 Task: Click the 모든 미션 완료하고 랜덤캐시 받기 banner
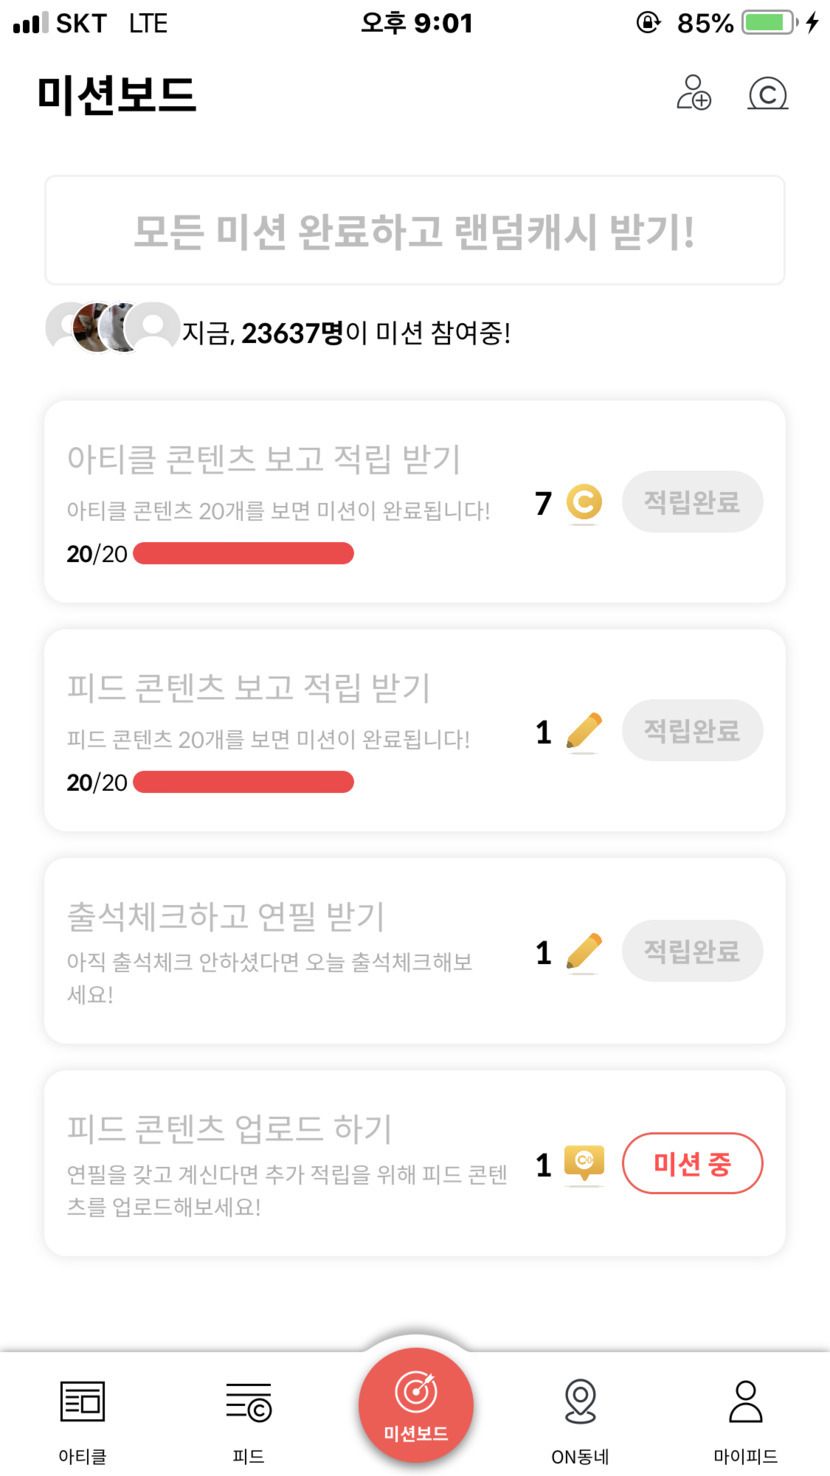pyautogui.click(x=414, y=231)
